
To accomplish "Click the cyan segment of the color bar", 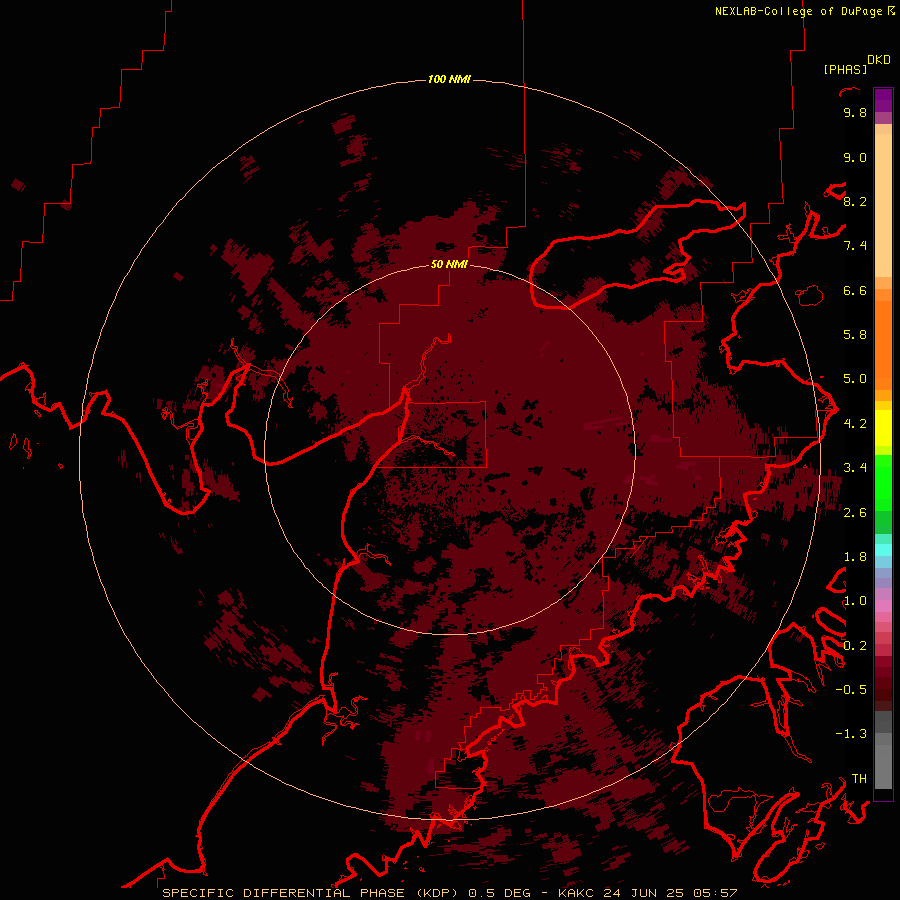I will (x=883, y=549).
